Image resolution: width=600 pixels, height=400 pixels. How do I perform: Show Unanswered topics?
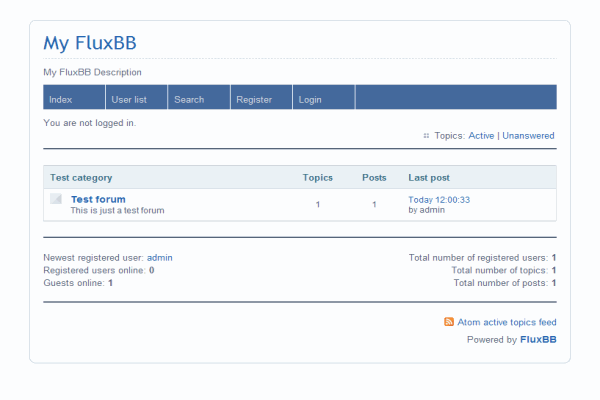pyautogui.click(x=528, y=136)
